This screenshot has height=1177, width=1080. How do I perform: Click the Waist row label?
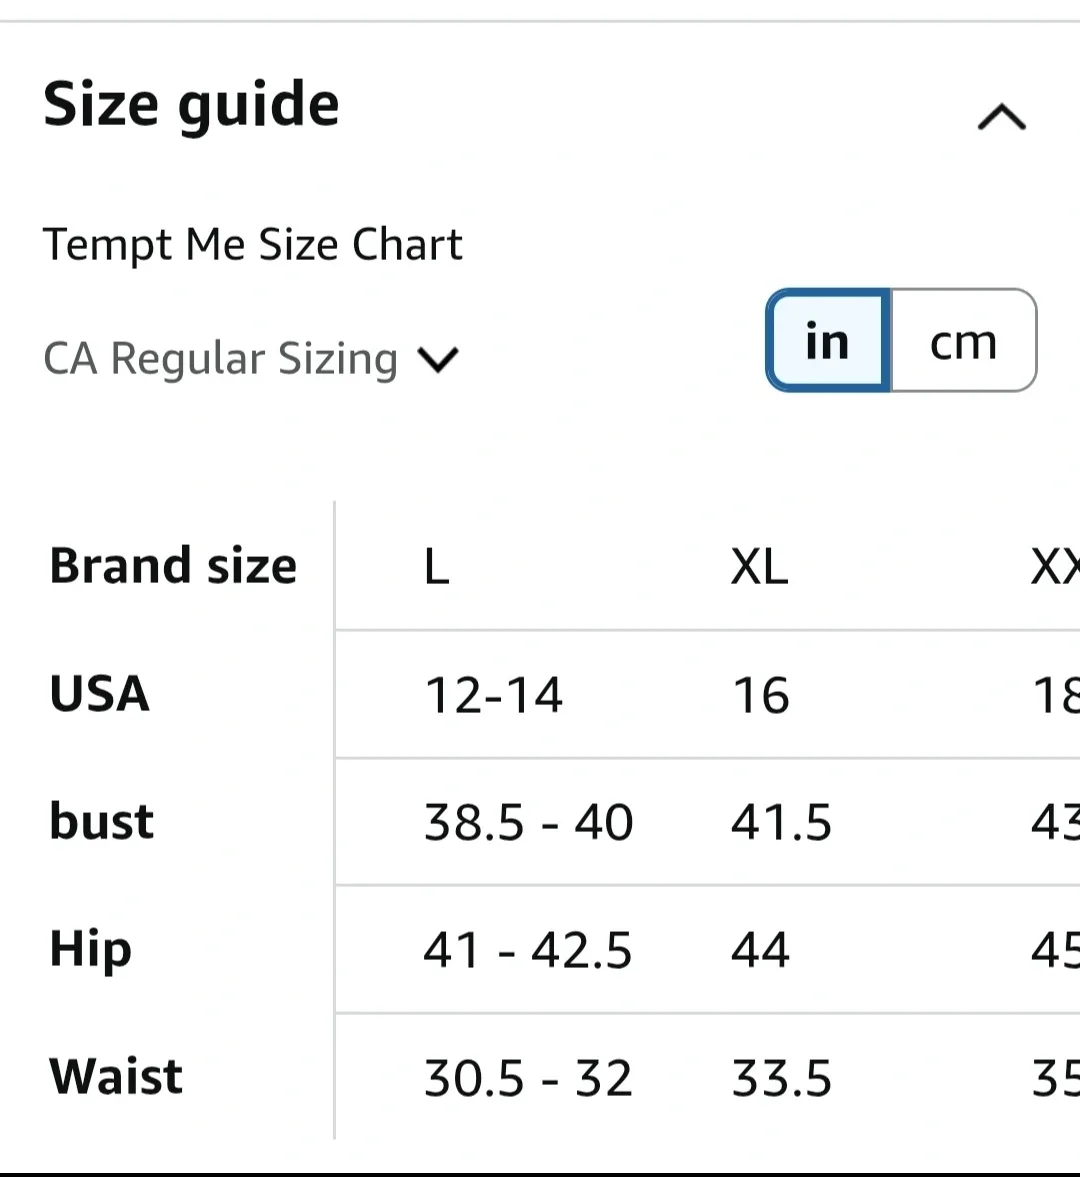click(116, 1077)
